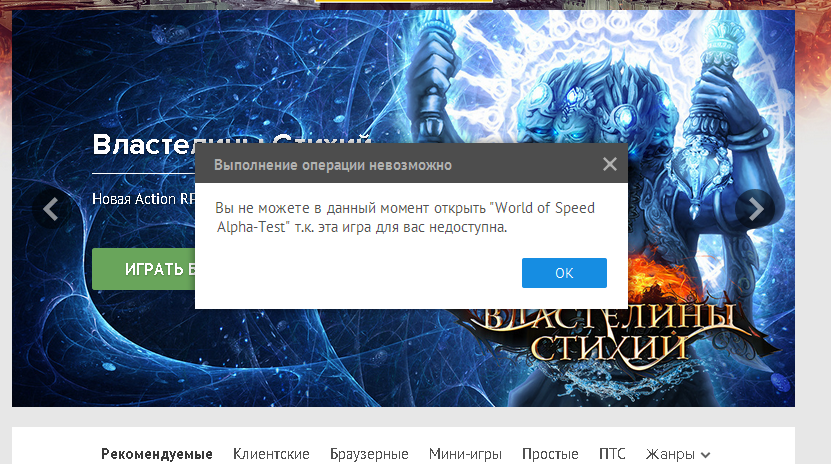Show the previous banner slide using left arrow

click(x=51, y=209)
